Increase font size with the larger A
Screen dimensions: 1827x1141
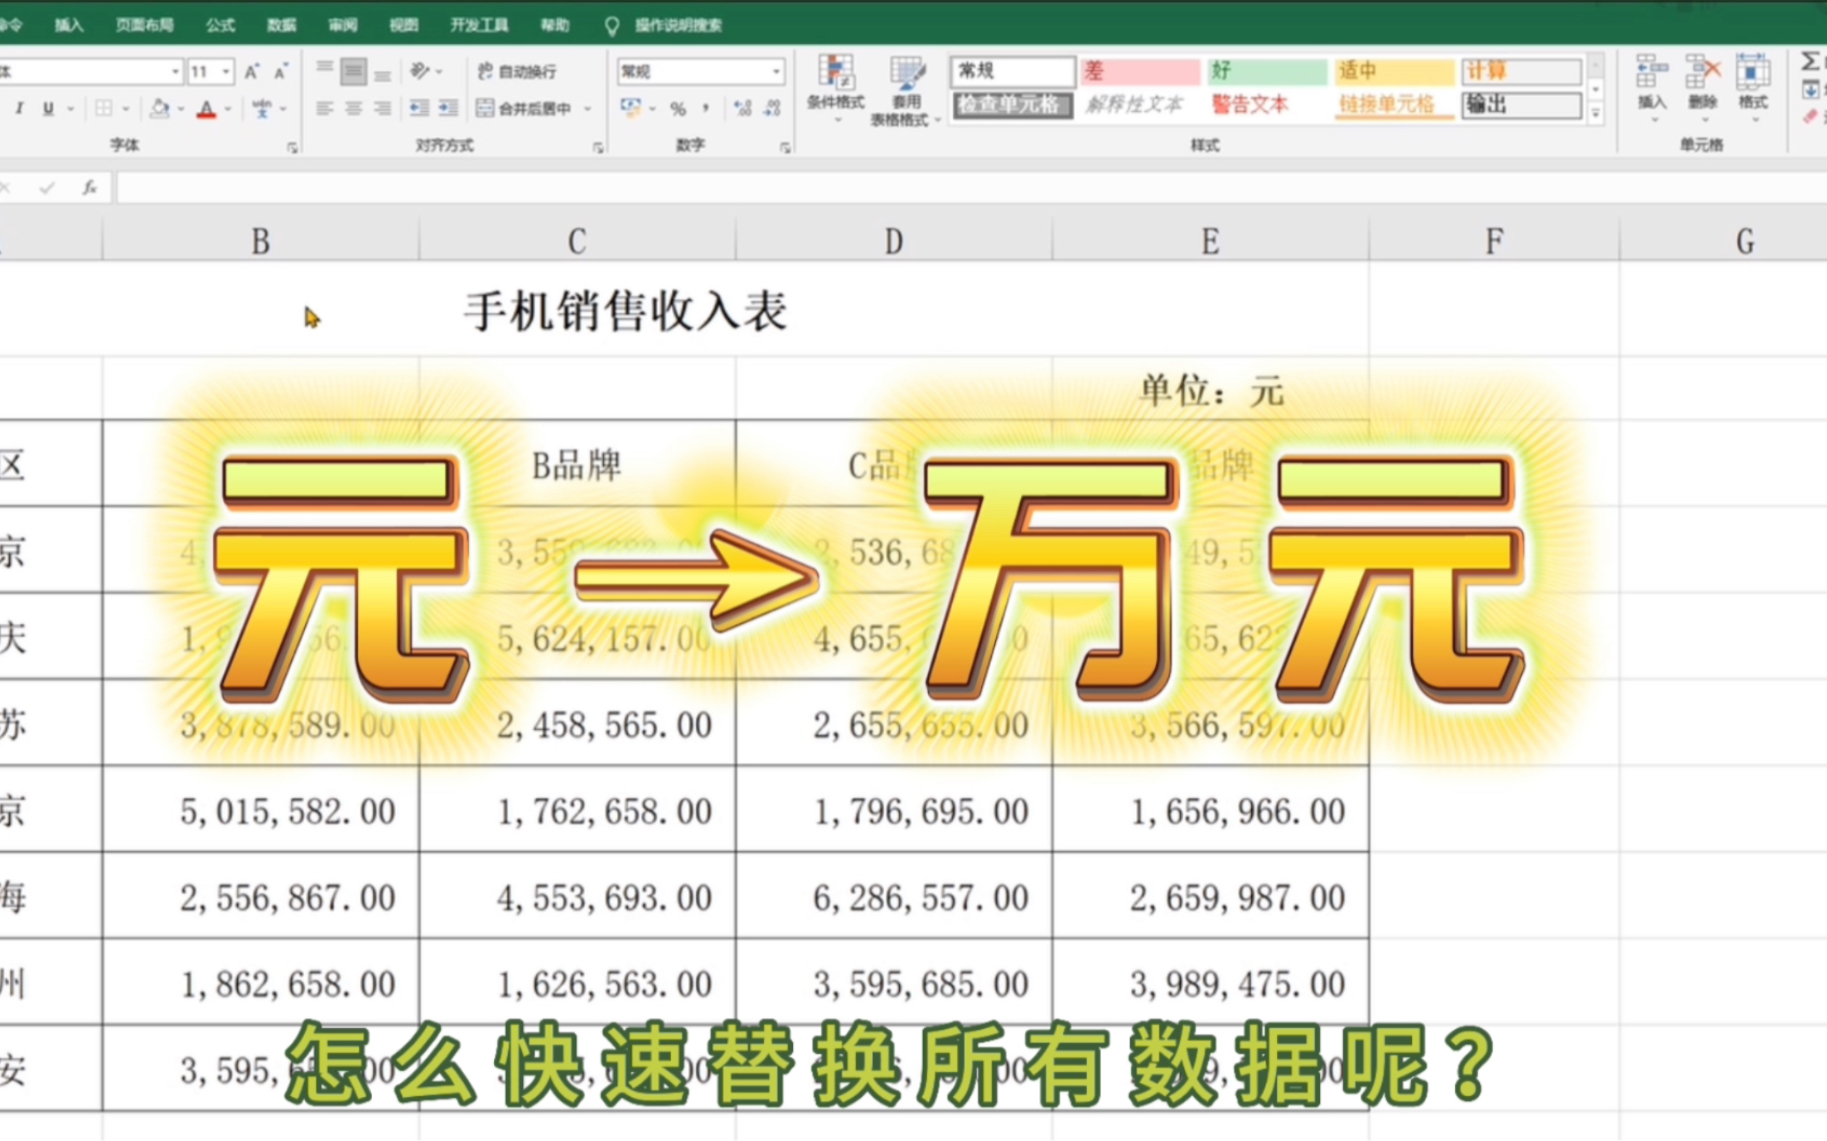click(251, 71)
